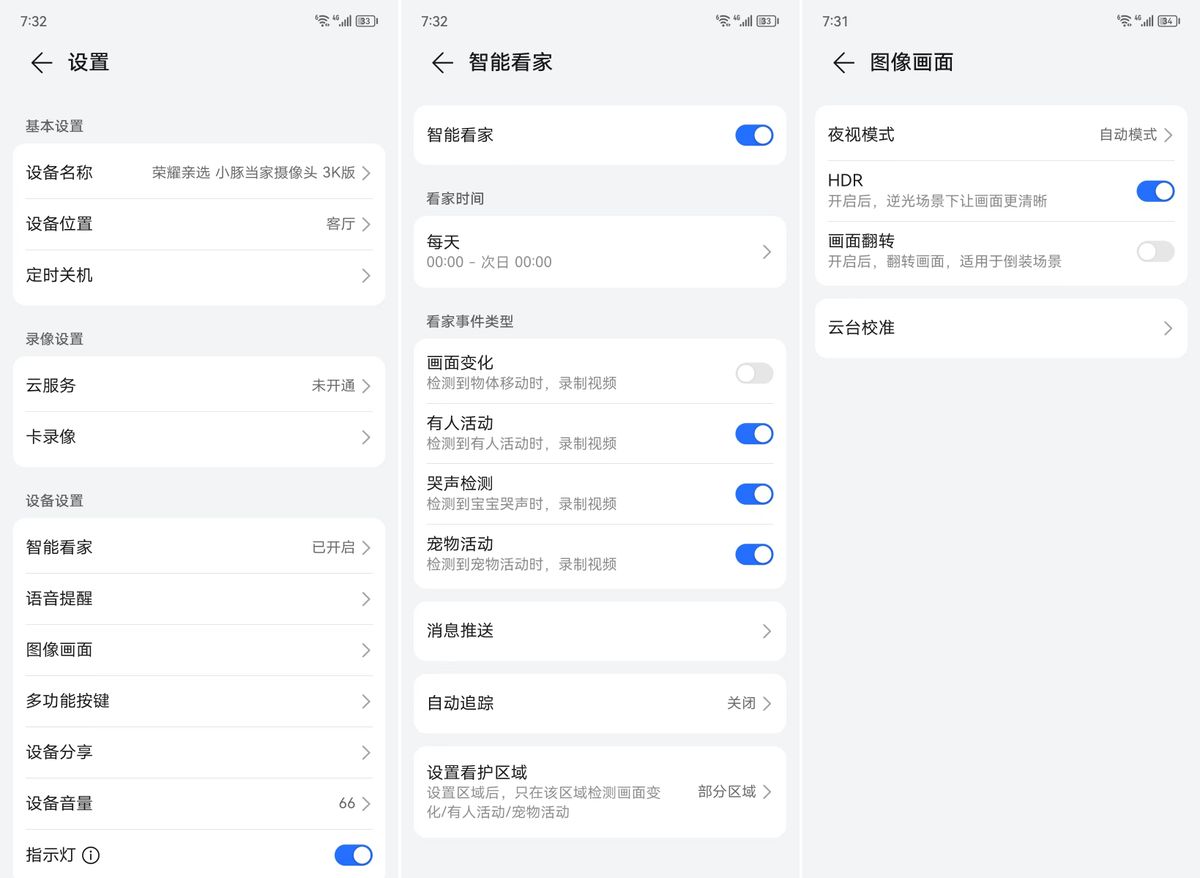Tap the info icon next to 指示灯
This screenshot has height=878, width=1200.
91,855
